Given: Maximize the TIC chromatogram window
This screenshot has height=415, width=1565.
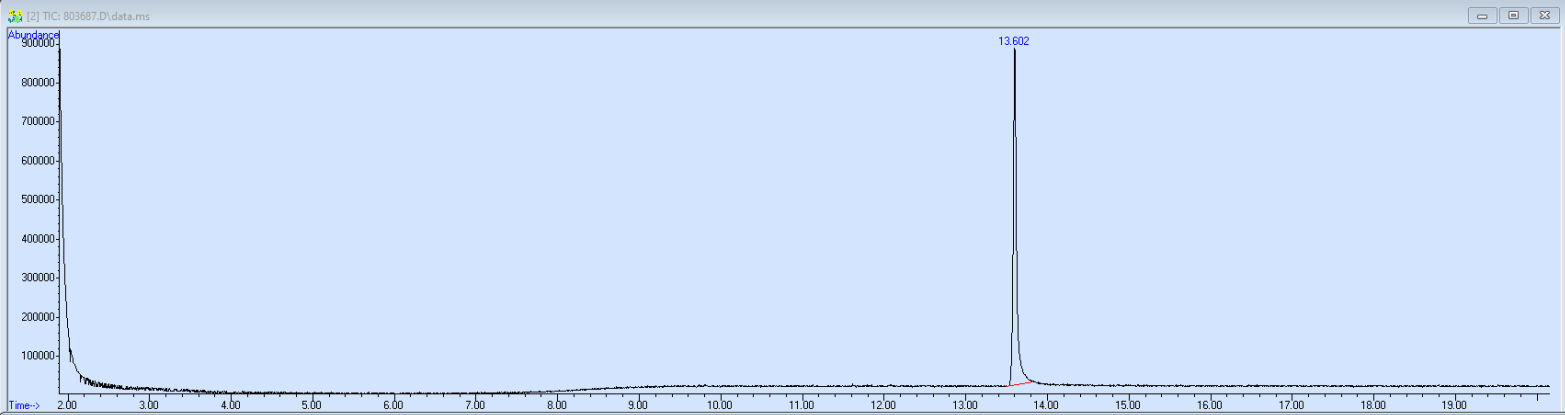Looking at the screenshot, I should coord(1514,15).
